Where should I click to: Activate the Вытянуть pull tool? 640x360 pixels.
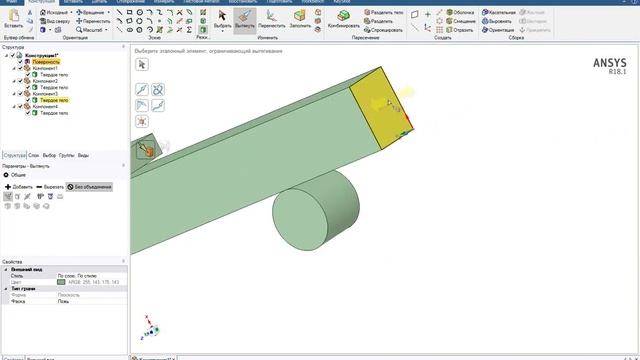[244, 20]
